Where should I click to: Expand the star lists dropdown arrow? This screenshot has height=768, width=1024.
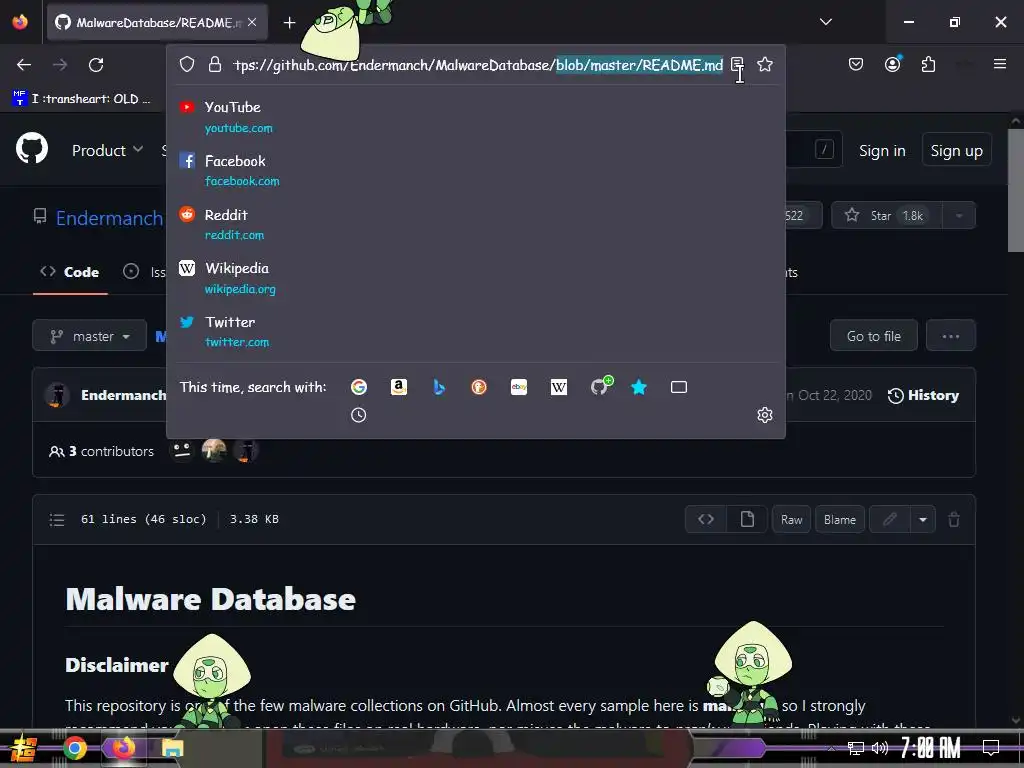click(x=959, y=216)
